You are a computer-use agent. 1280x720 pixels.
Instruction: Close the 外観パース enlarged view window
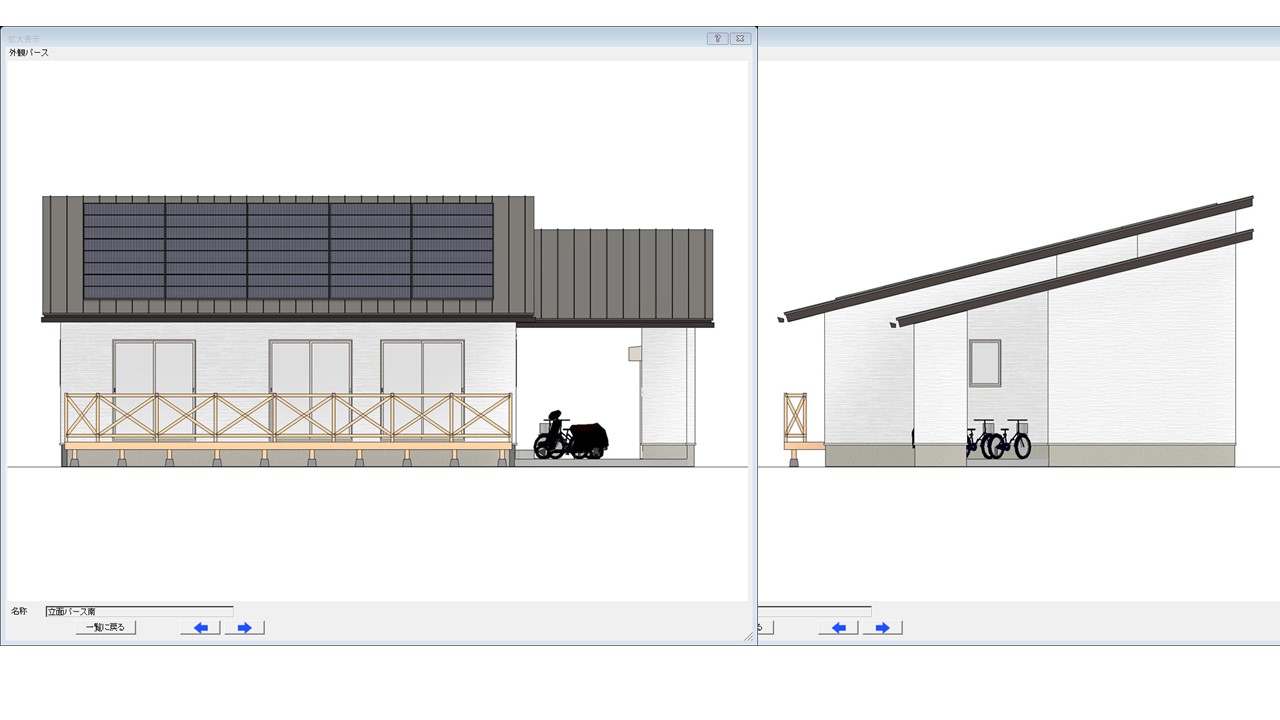[740, 38]
